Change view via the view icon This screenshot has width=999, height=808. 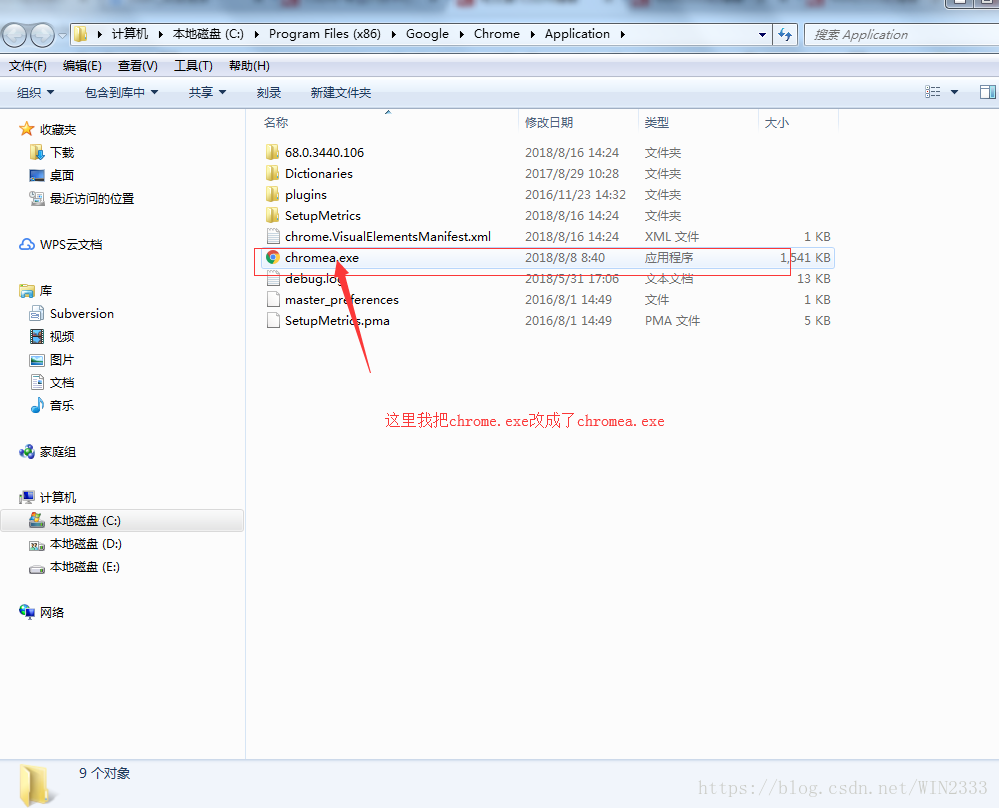point(933,92)
